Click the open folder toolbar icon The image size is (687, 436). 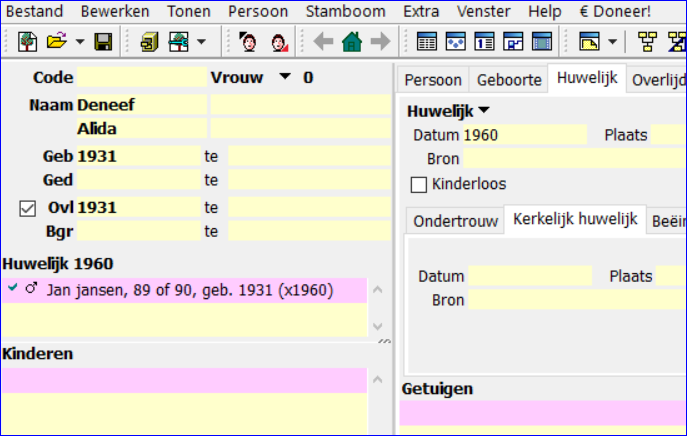click(57, 42)
